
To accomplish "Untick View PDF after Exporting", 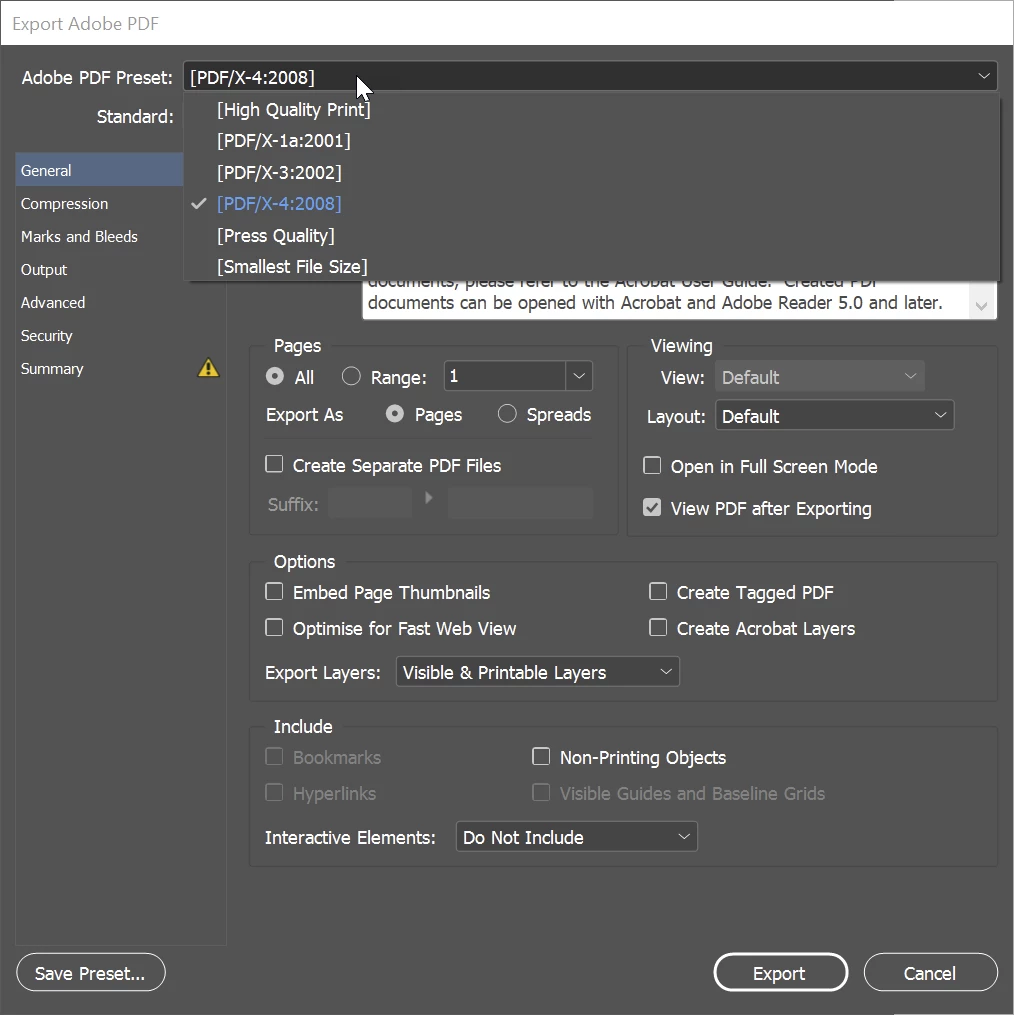I will point(652,508).
